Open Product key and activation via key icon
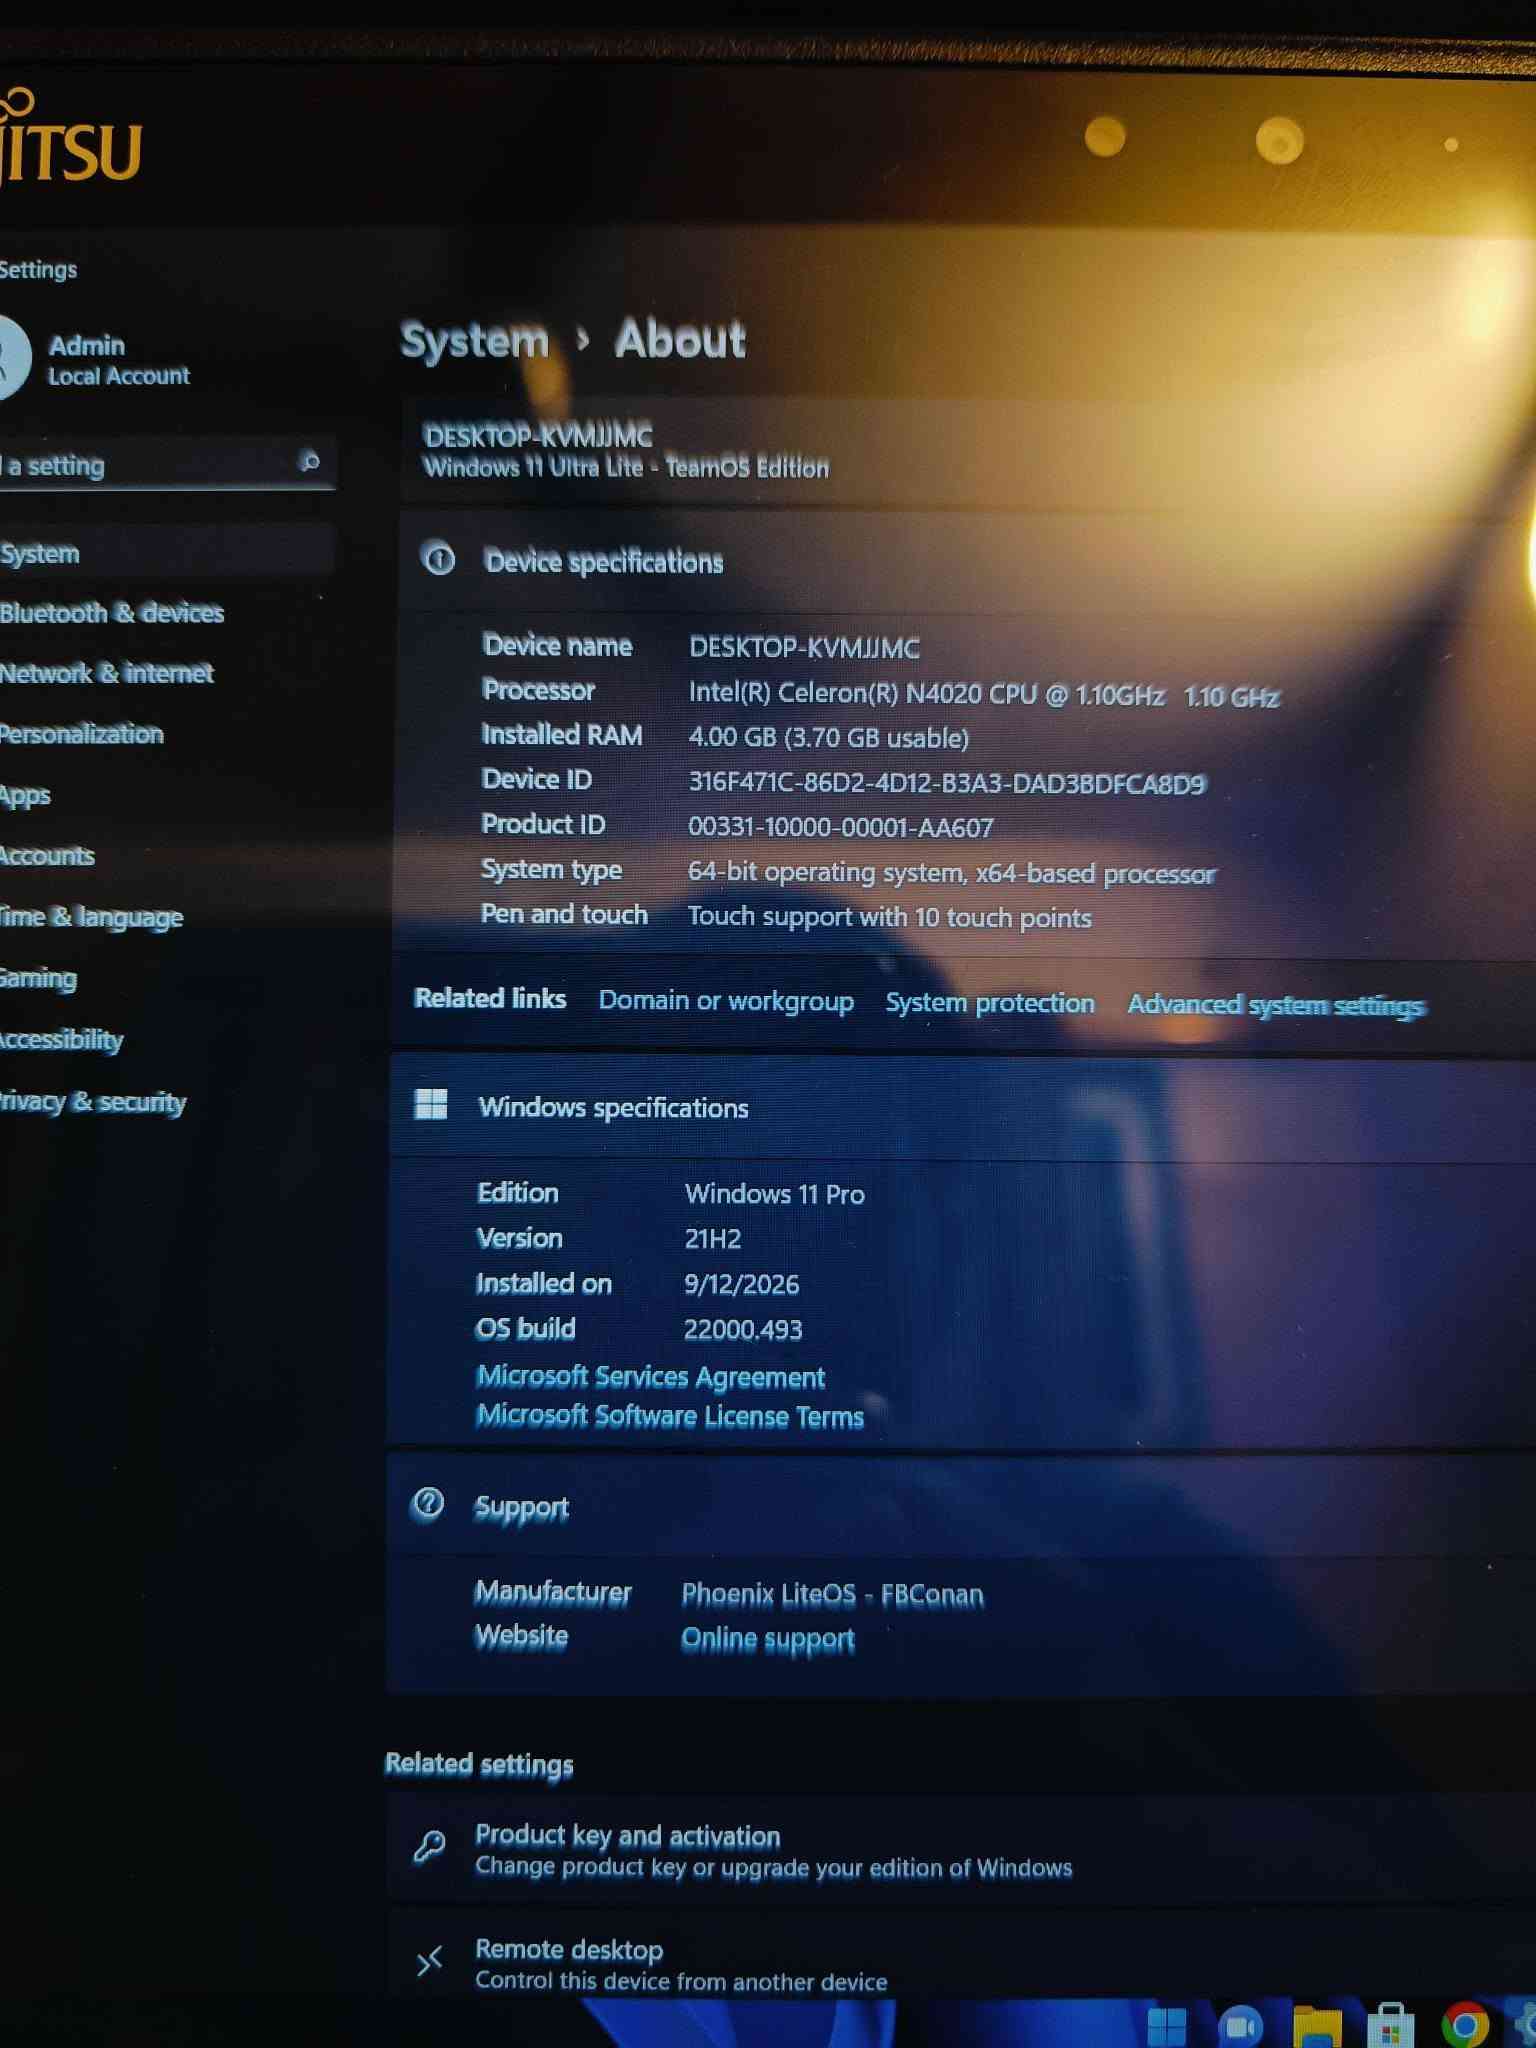The width and height of the screenshot is (1536, 2048). 430,1846
